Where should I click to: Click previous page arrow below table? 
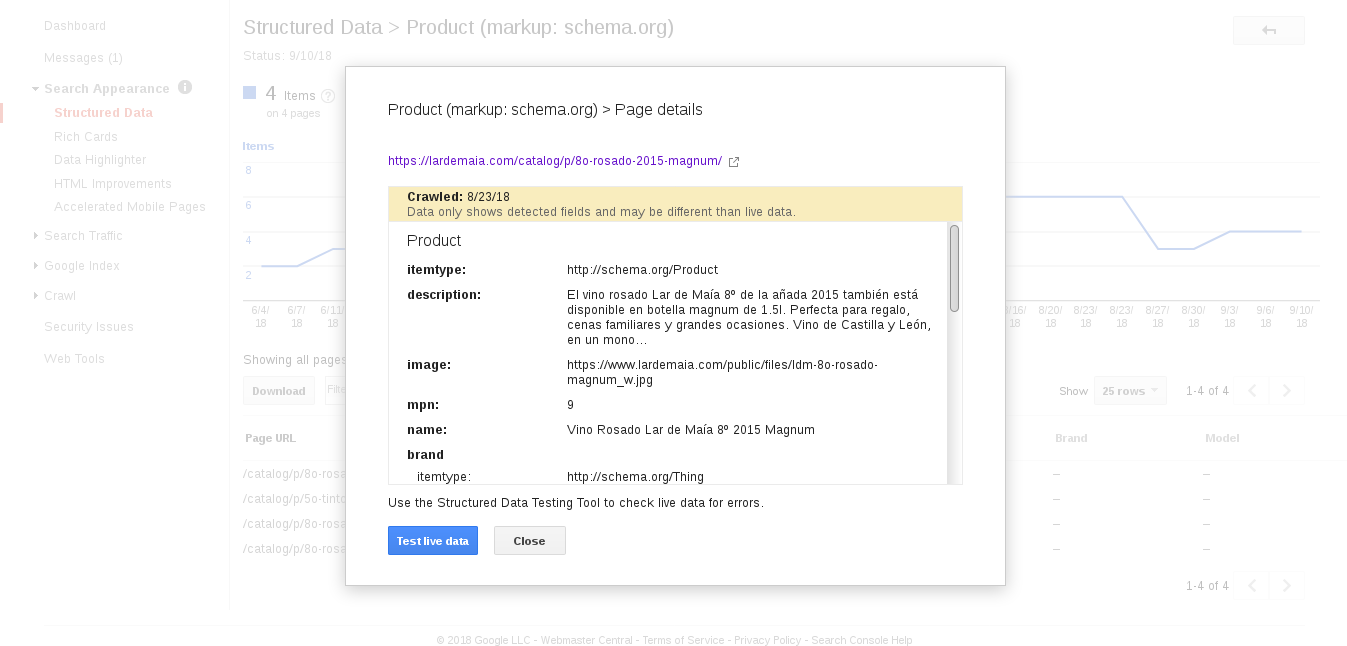point(1252,586)
